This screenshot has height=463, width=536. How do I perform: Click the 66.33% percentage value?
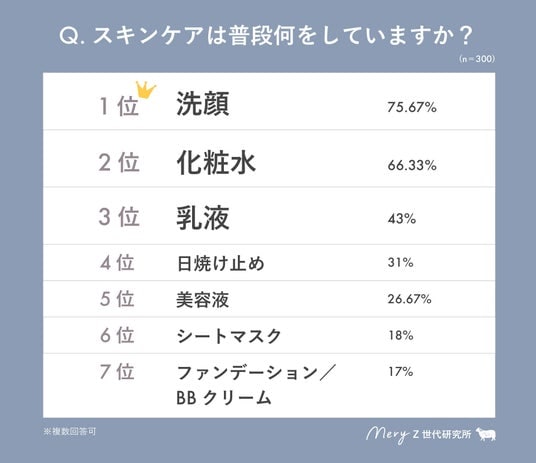pyautogui.click(x=412, y=166)
